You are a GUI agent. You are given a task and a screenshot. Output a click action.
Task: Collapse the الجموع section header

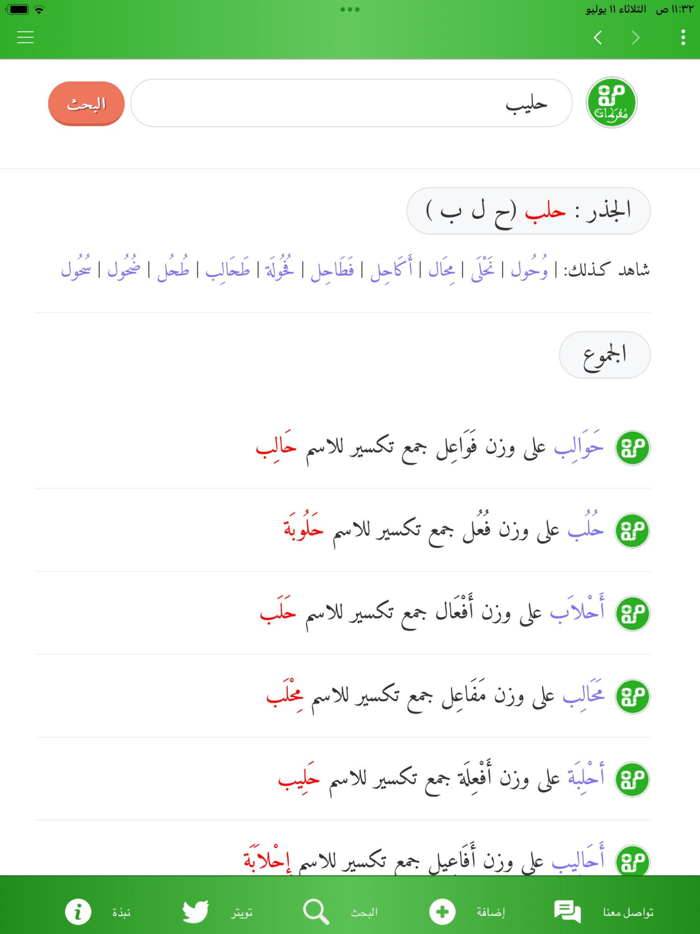[x=604, y=355]
